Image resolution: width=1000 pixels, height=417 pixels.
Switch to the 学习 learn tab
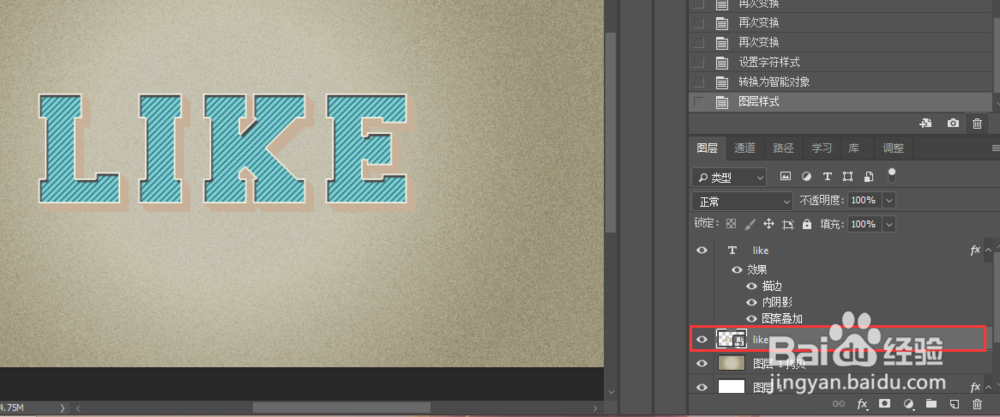point(821,149)
